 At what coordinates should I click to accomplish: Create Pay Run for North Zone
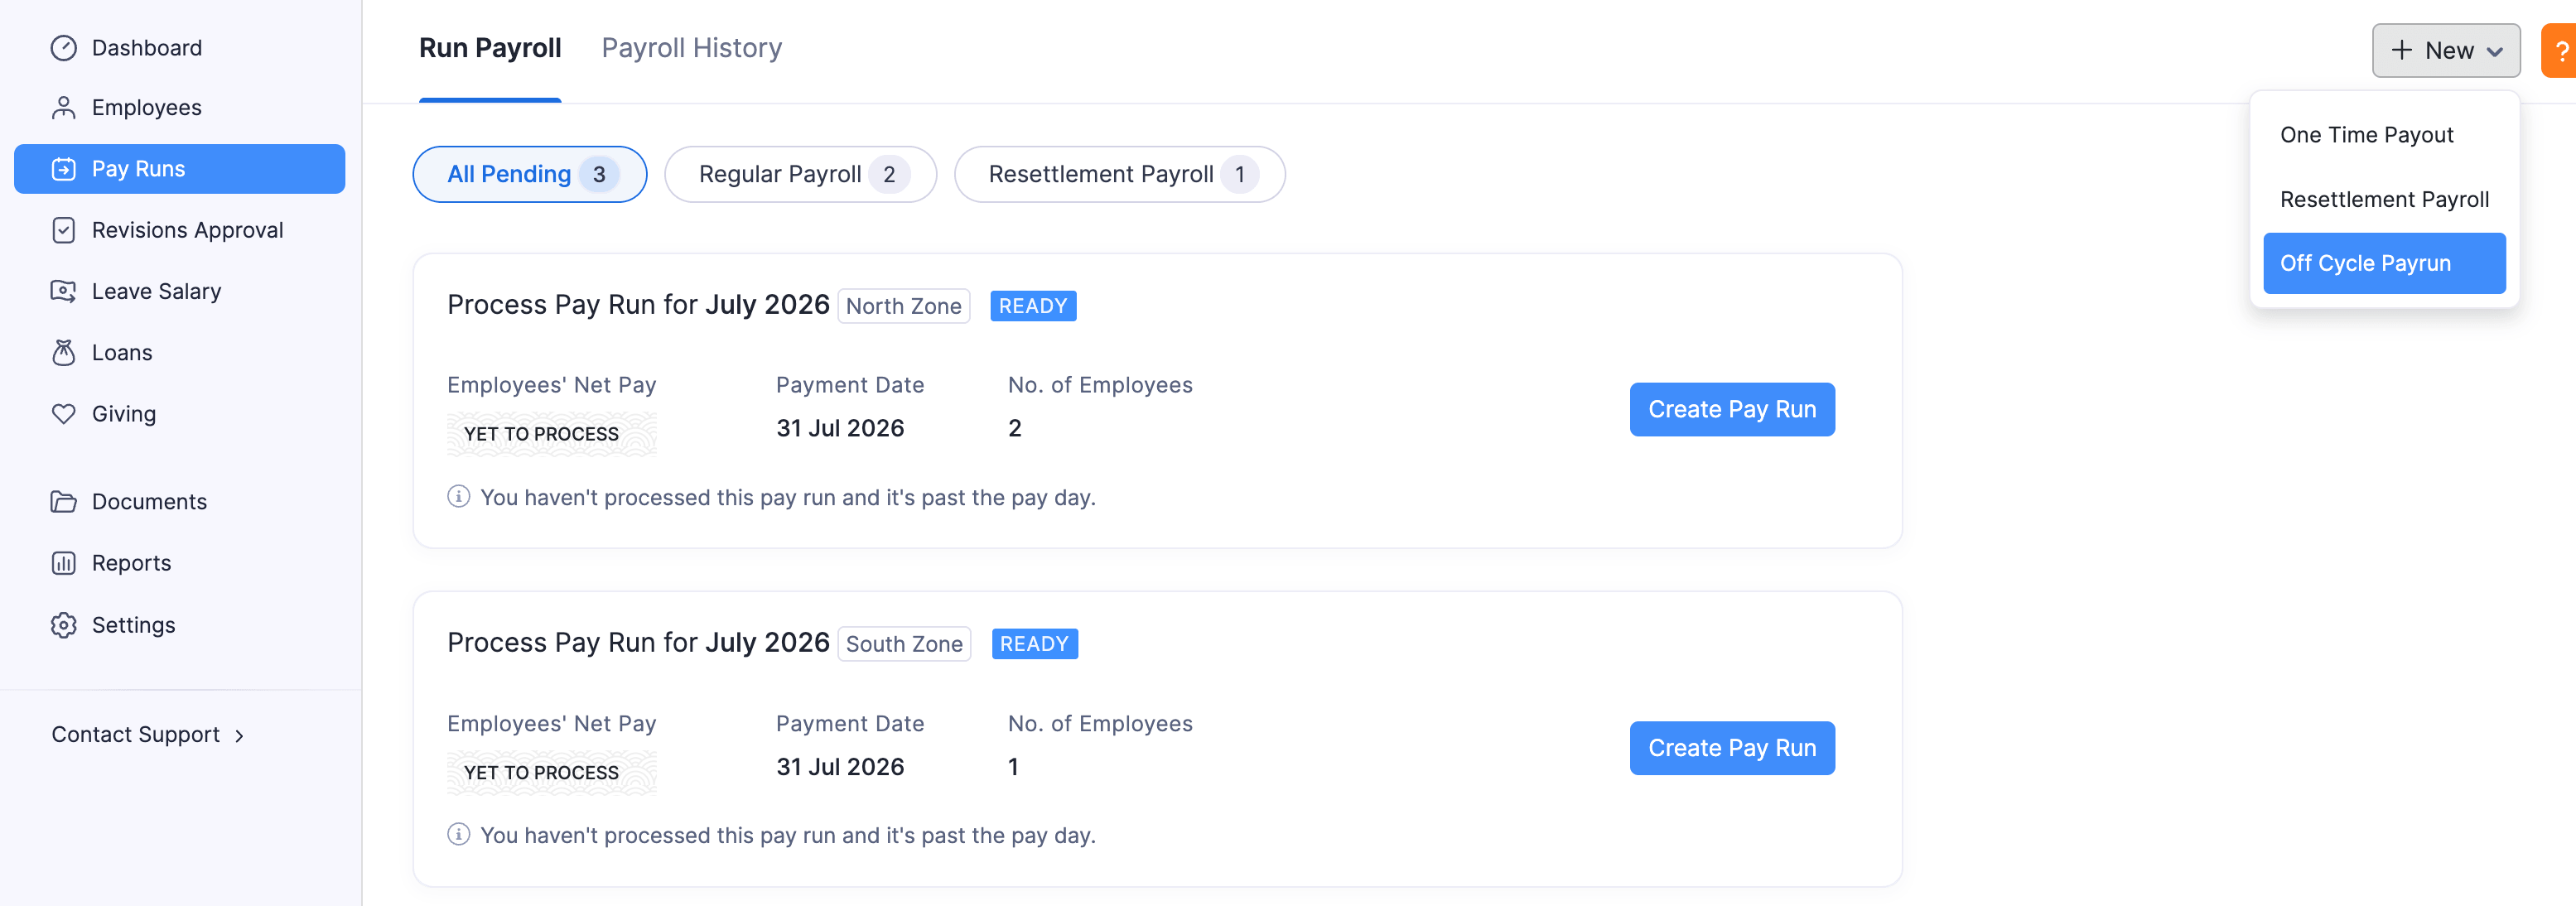1731,409
